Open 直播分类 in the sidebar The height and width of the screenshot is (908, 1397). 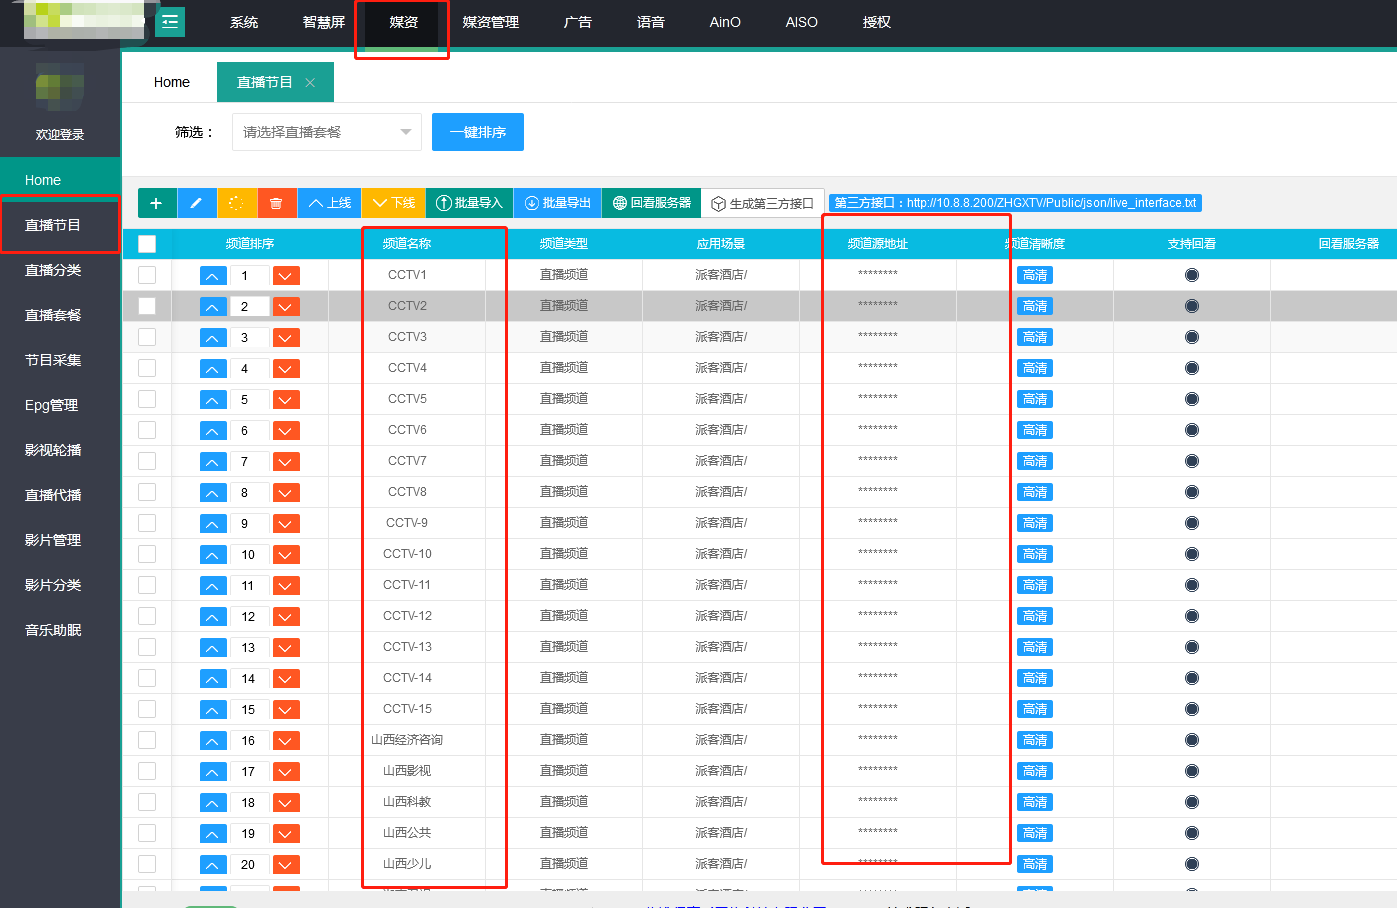pos(53,270)
